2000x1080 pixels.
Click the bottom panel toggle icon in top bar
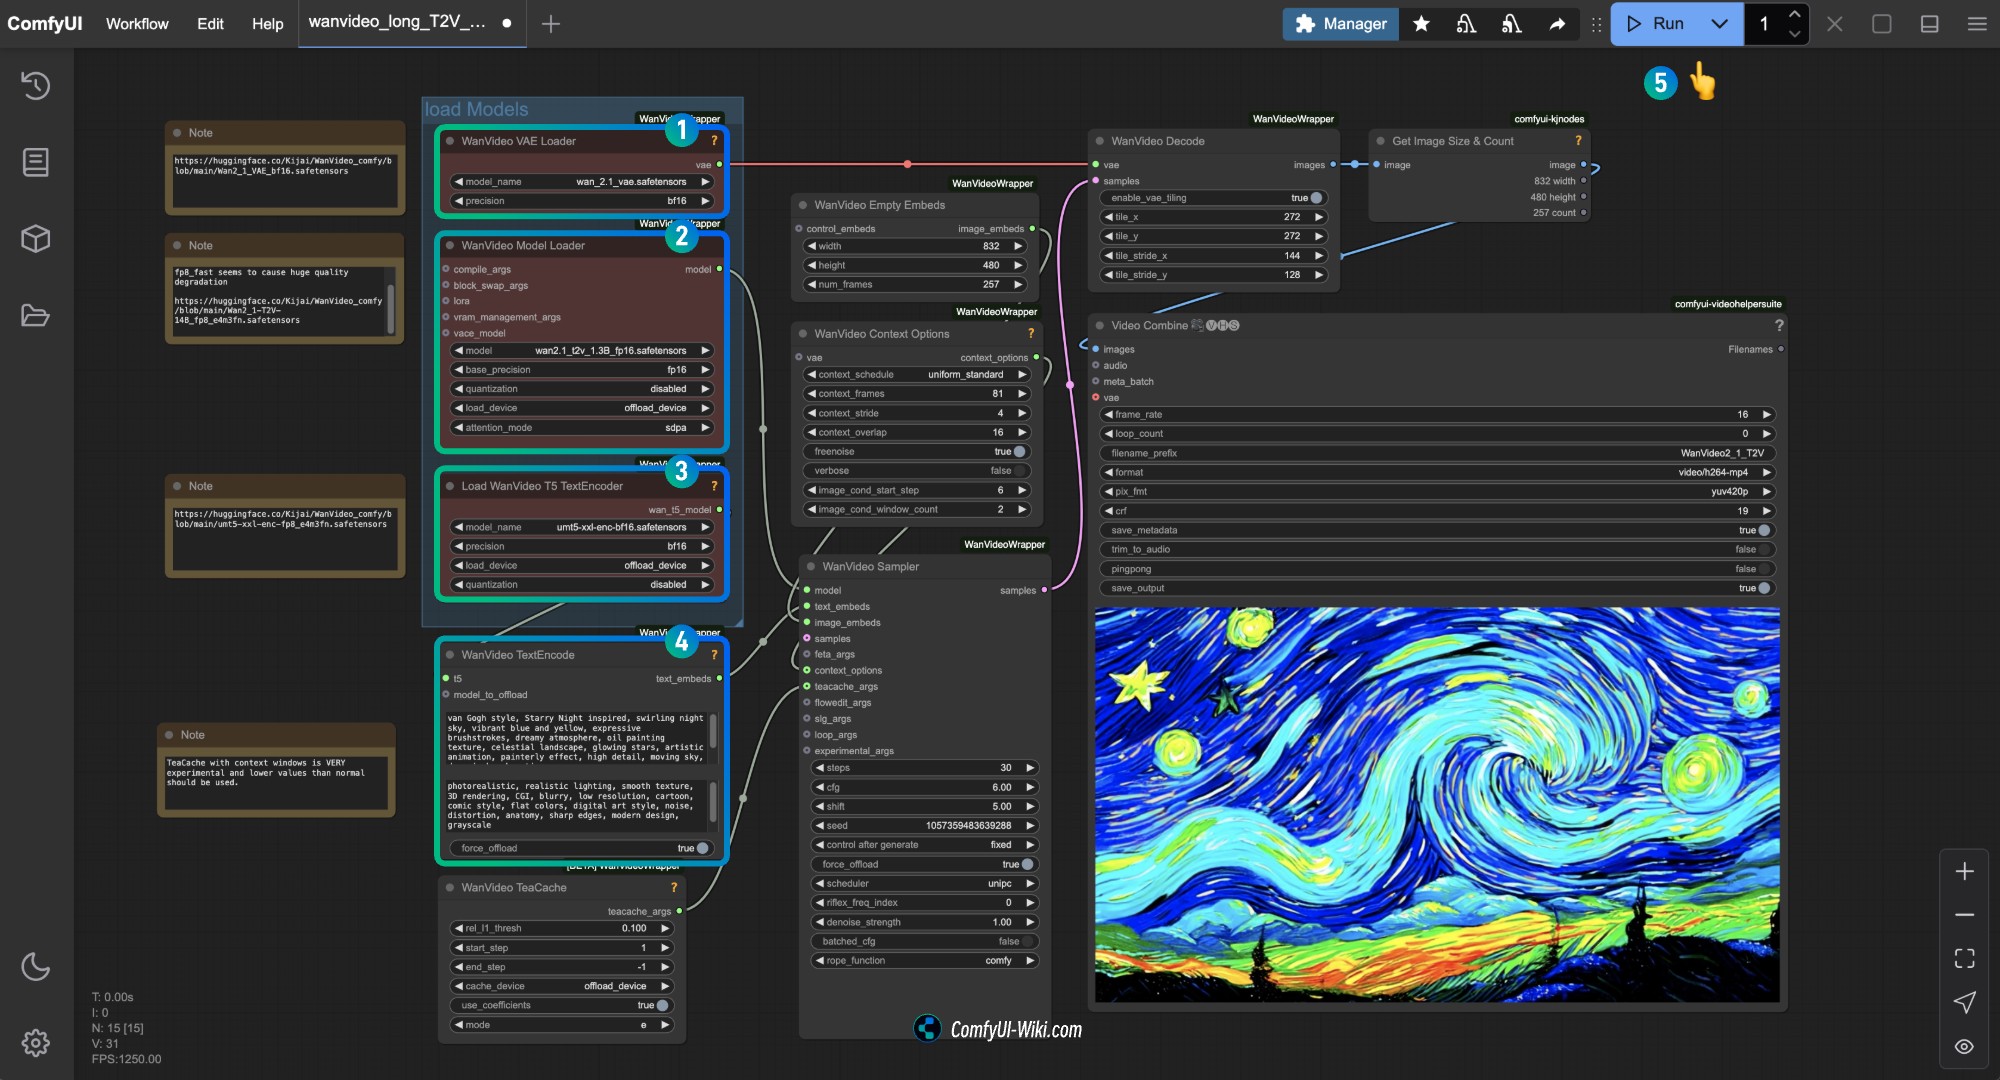tap(1929, 24)
